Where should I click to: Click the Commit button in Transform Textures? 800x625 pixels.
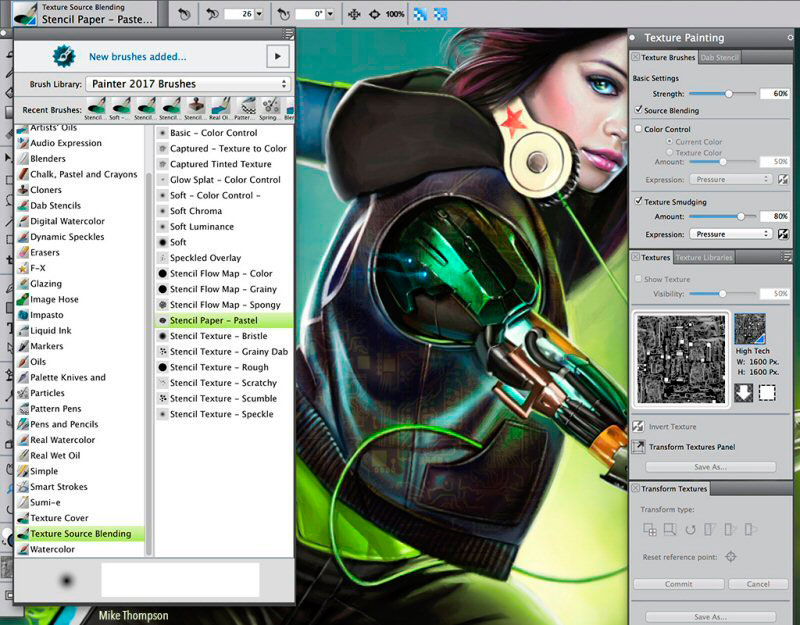679,584
